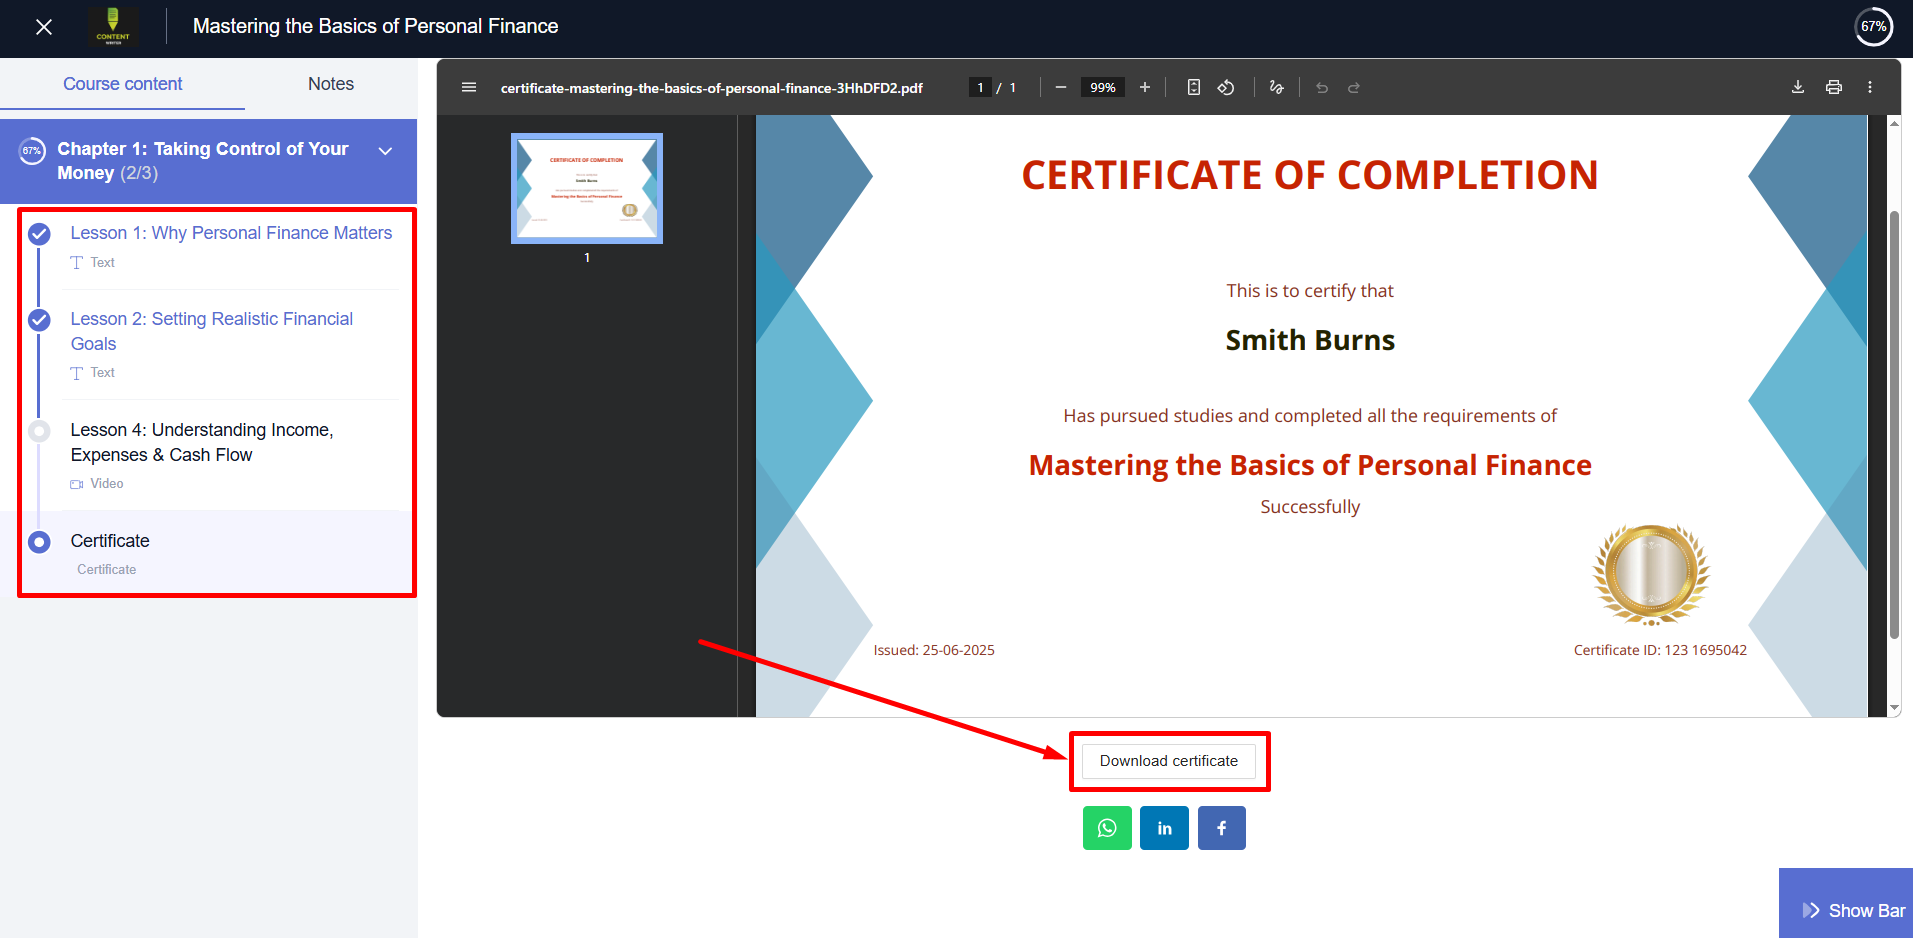The width and height of the screenshot is (1913, 938).
Task: Click the 99% zoom level field
Action: (1102, 88)
